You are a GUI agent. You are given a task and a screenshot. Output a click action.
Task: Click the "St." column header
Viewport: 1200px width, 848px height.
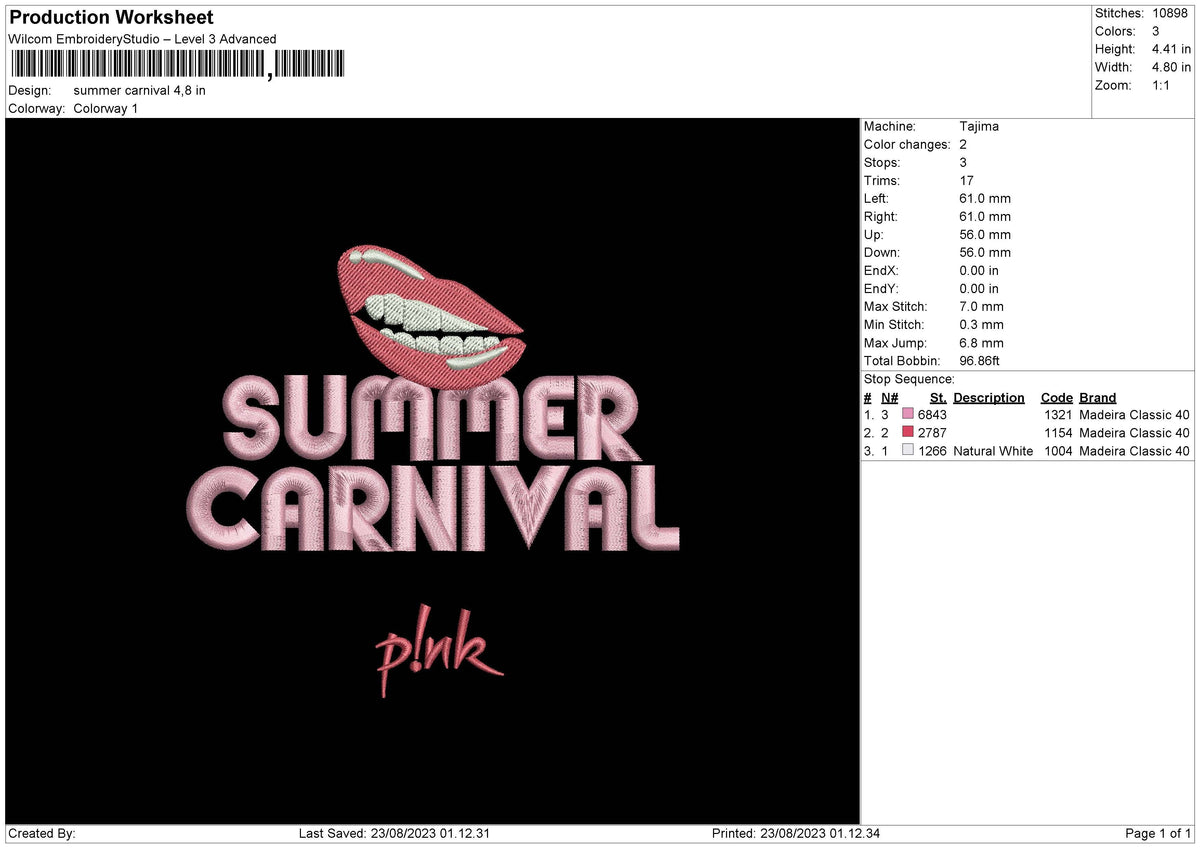pos(938,397)
